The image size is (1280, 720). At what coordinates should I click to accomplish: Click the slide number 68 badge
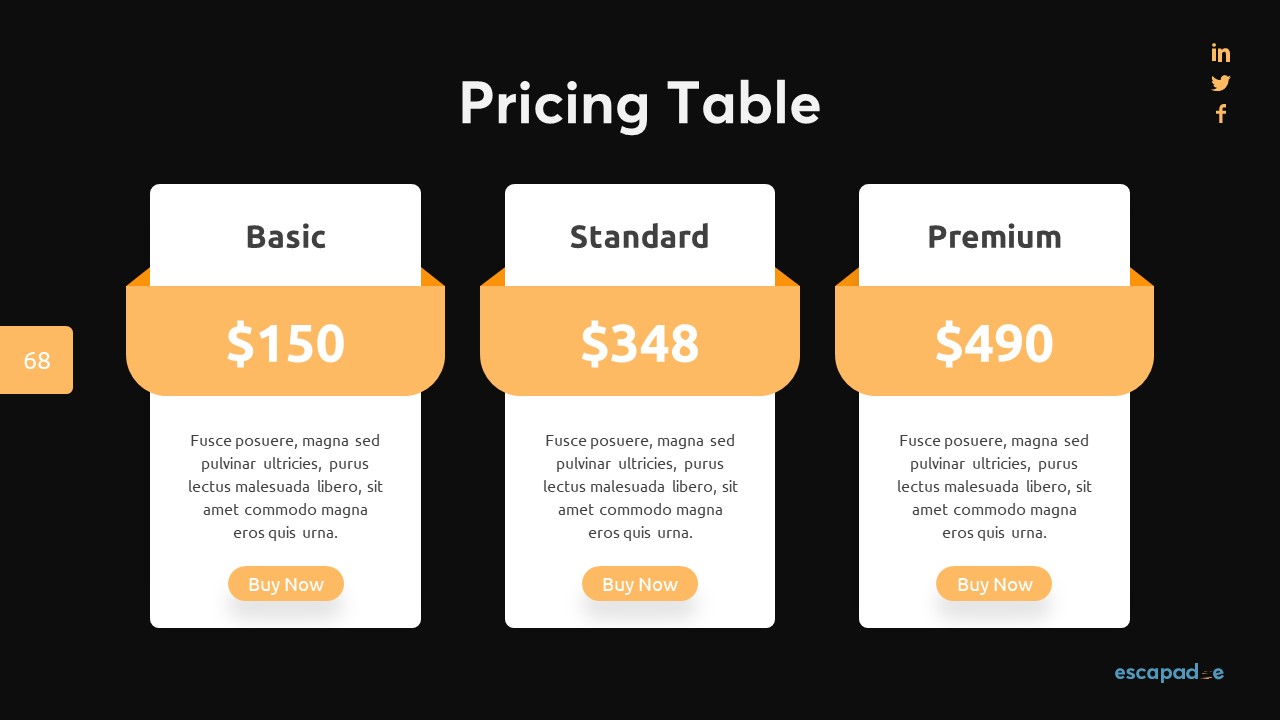tap(37, 360)
